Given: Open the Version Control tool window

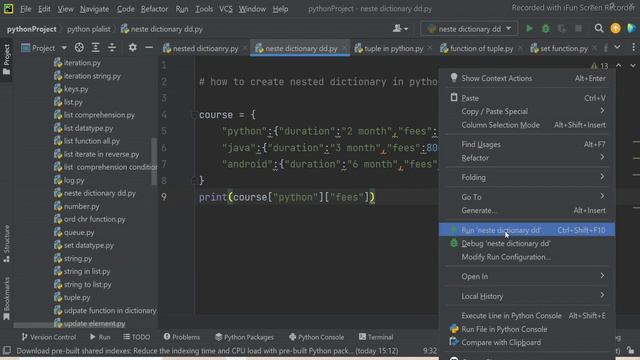Looking at the screenshot, I should click(49, 337).
